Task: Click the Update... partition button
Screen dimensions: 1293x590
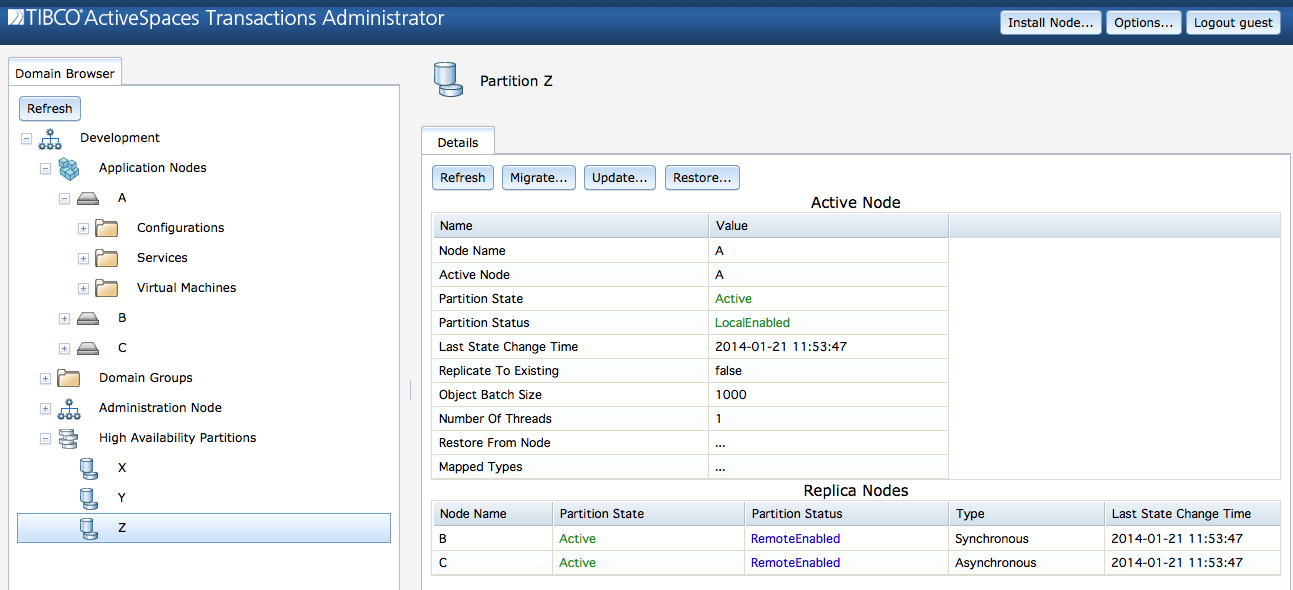Action: (620, 177)
